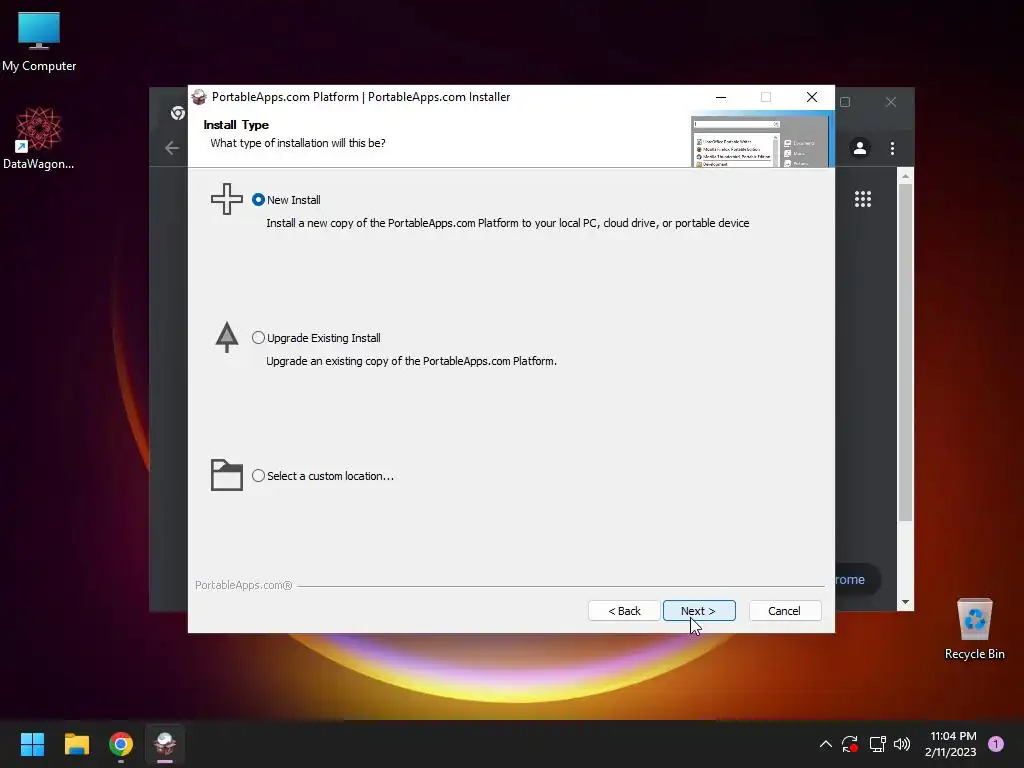This screenshot has height=768, width=1024.
Task: Click the 'Install Type' heading
Action: [236, 125]
